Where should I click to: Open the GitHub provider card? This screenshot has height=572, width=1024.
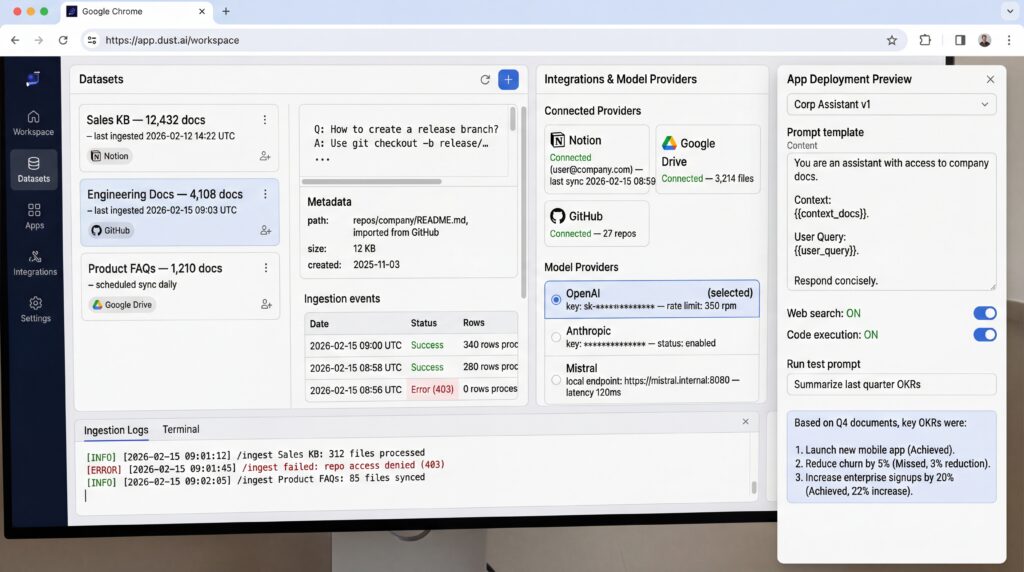point(597,223)
